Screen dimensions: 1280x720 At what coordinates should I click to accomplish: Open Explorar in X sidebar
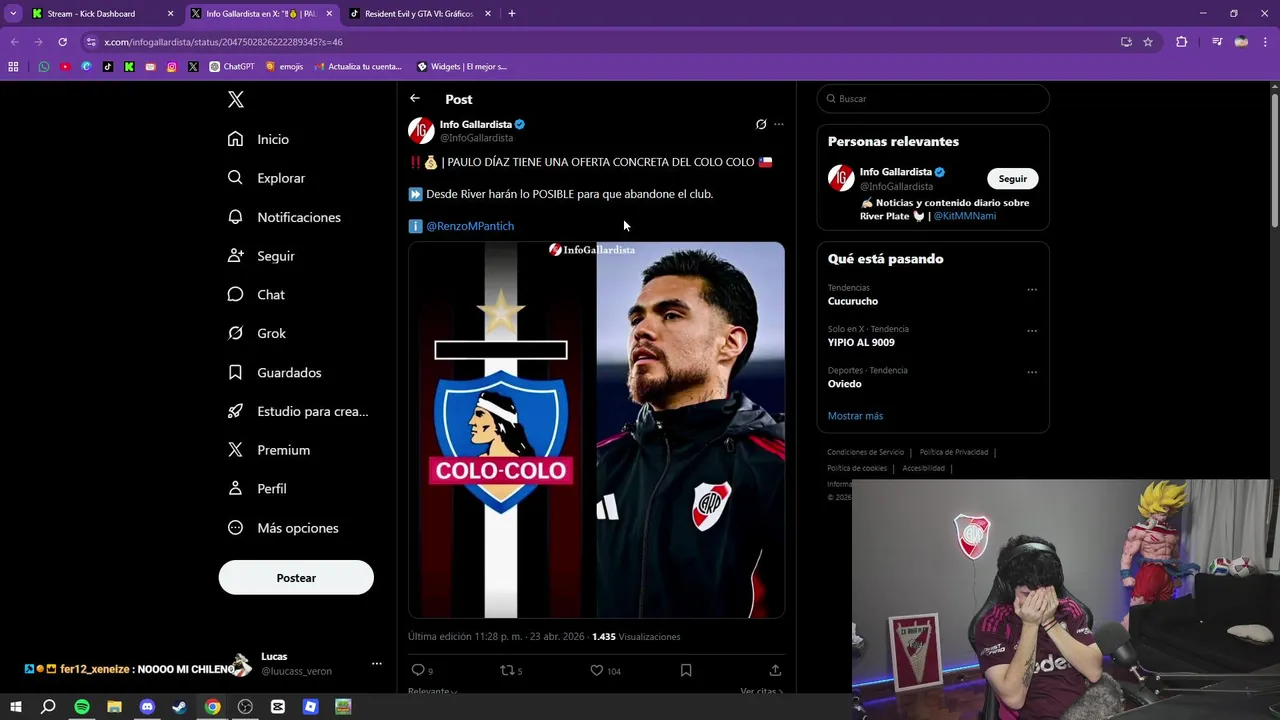coord(267,178)
